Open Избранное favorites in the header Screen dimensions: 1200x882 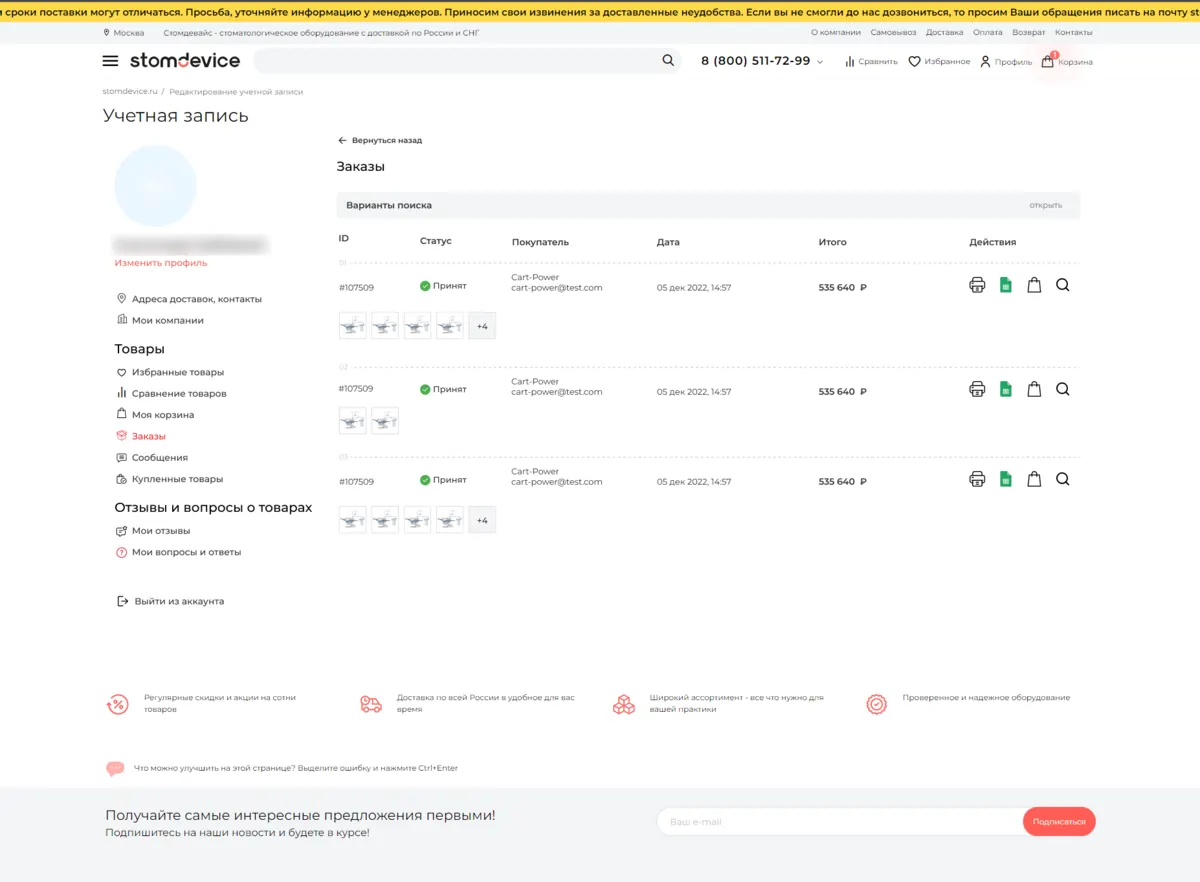pos(939,62)
